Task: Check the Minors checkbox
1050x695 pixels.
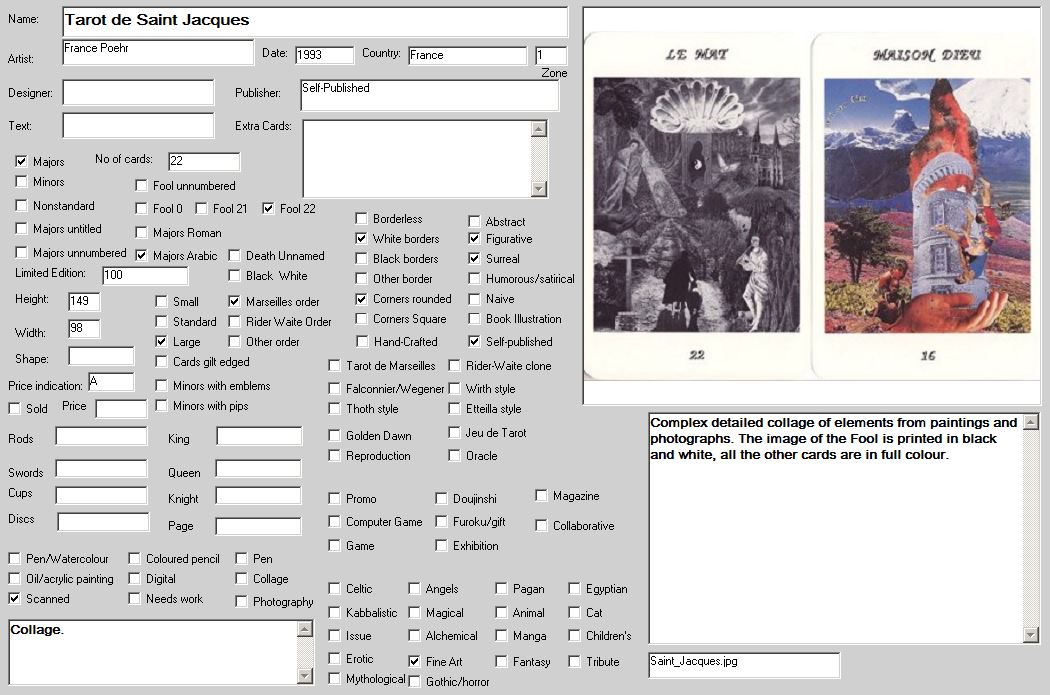Action: point(21,182)
